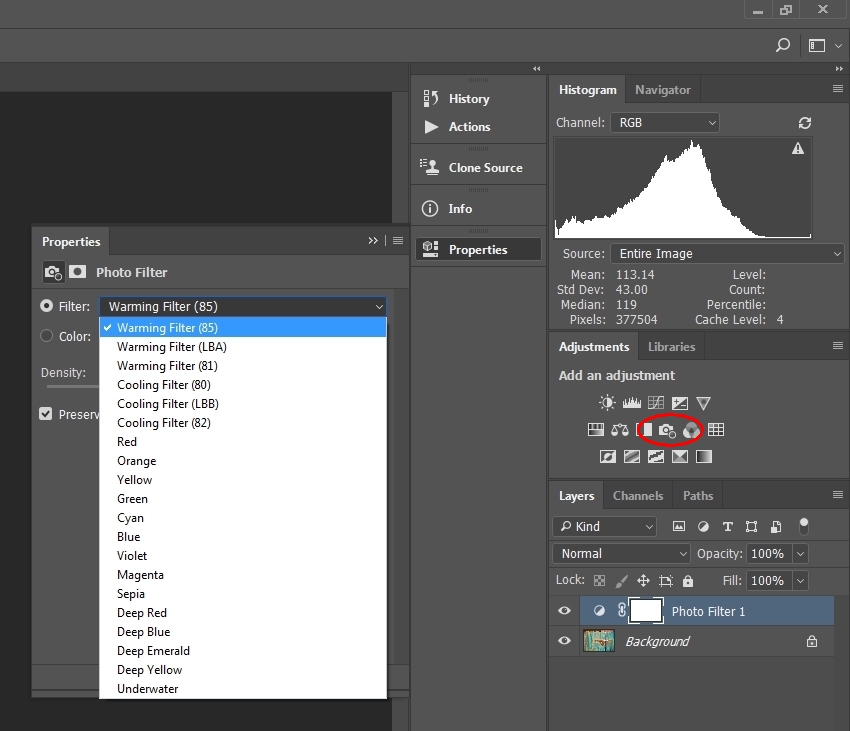Click the Background layer thumbnail
This screenshot has width=850, height=731.
599,641
